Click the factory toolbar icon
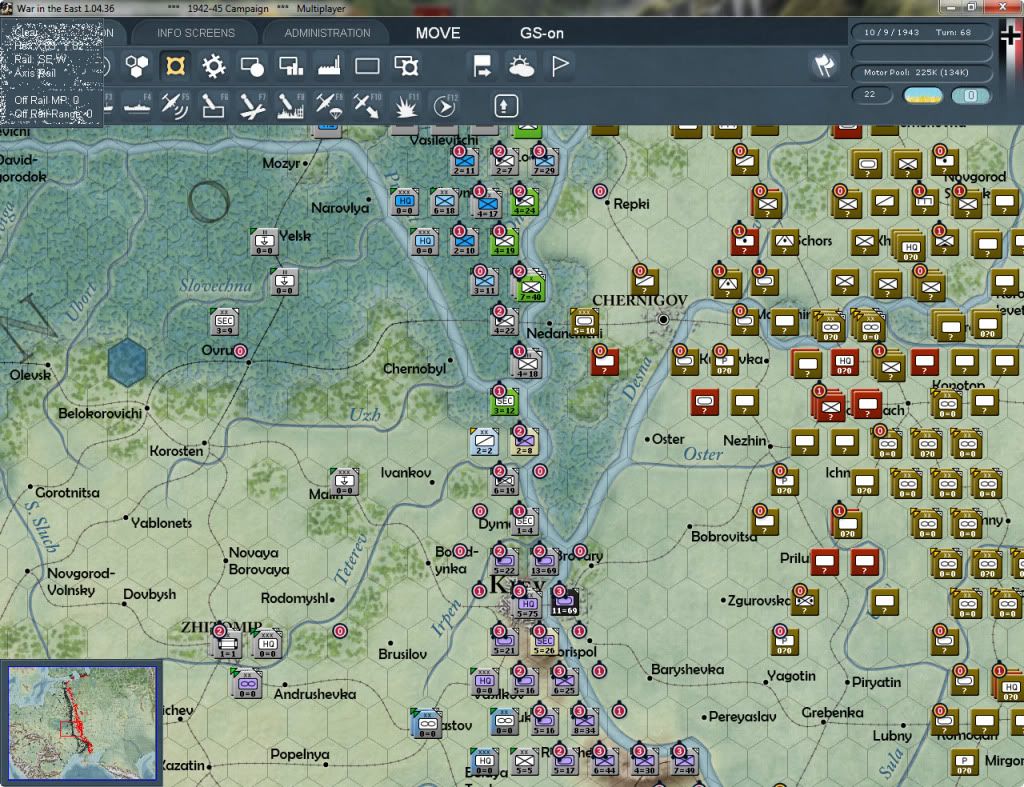 [x=329, y=66]
